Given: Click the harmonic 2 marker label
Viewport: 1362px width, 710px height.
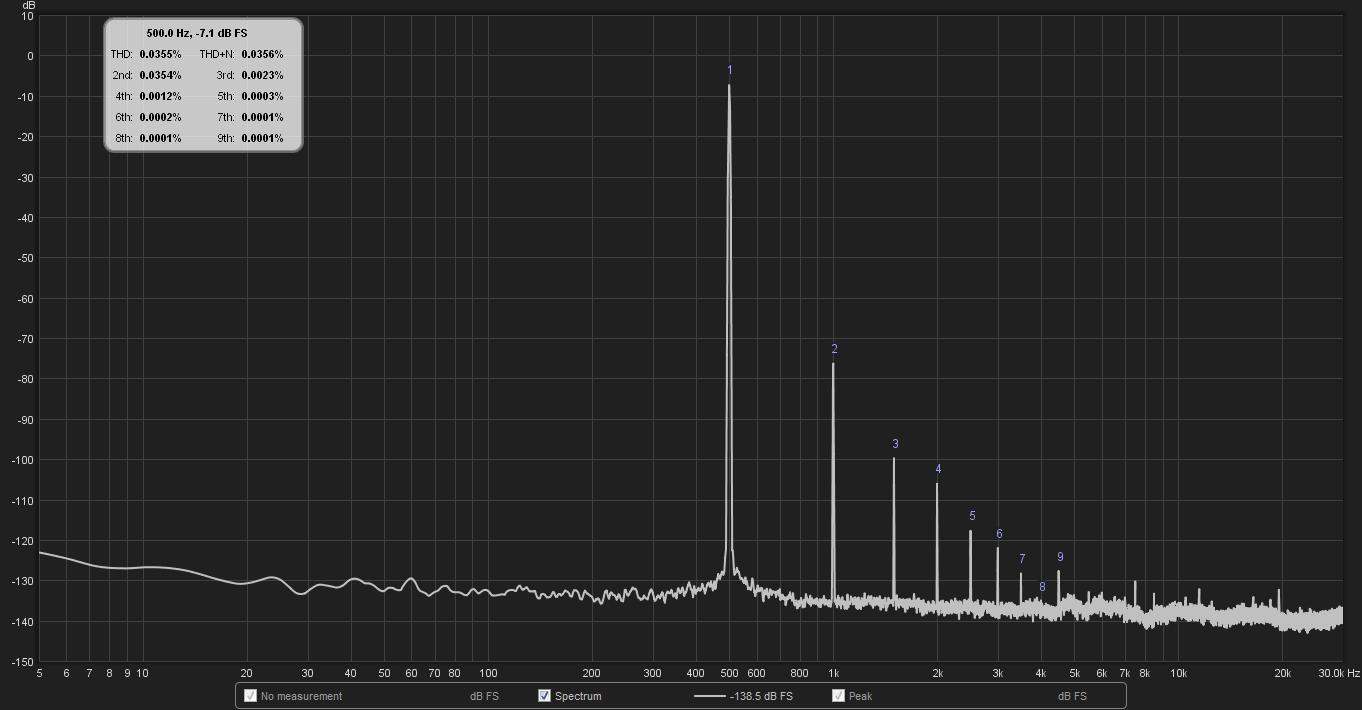Looking at the screenshot, I should point(834,349).
